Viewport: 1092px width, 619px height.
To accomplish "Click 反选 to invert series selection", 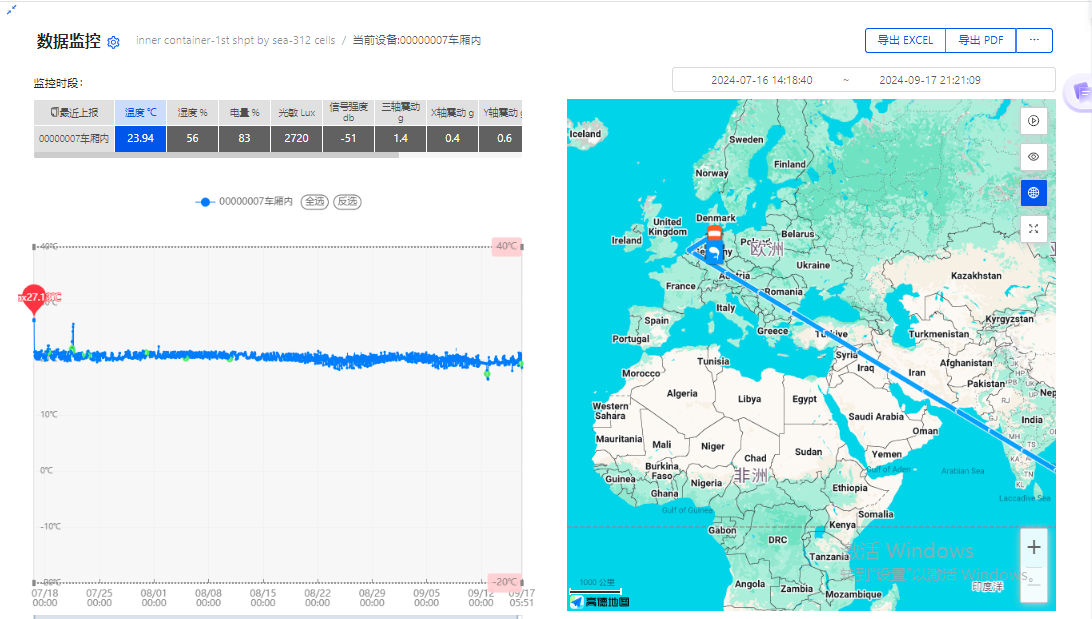I will coord(347,202).
